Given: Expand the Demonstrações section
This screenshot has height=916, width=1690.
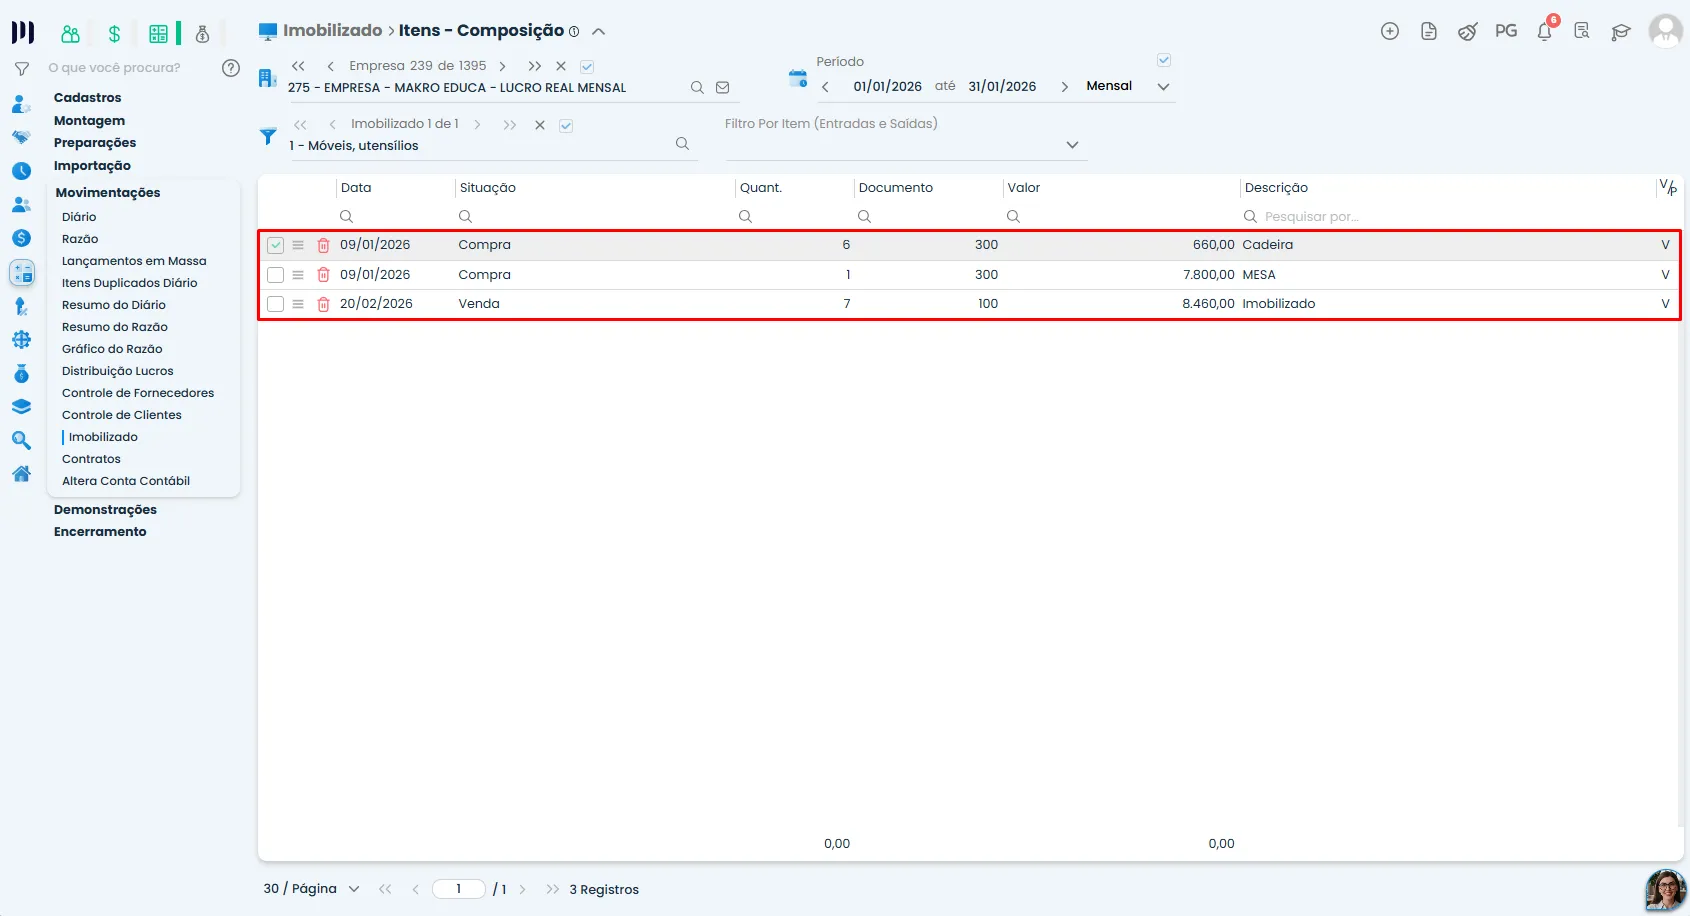Looking at the screenshot, I should point(105,510).
